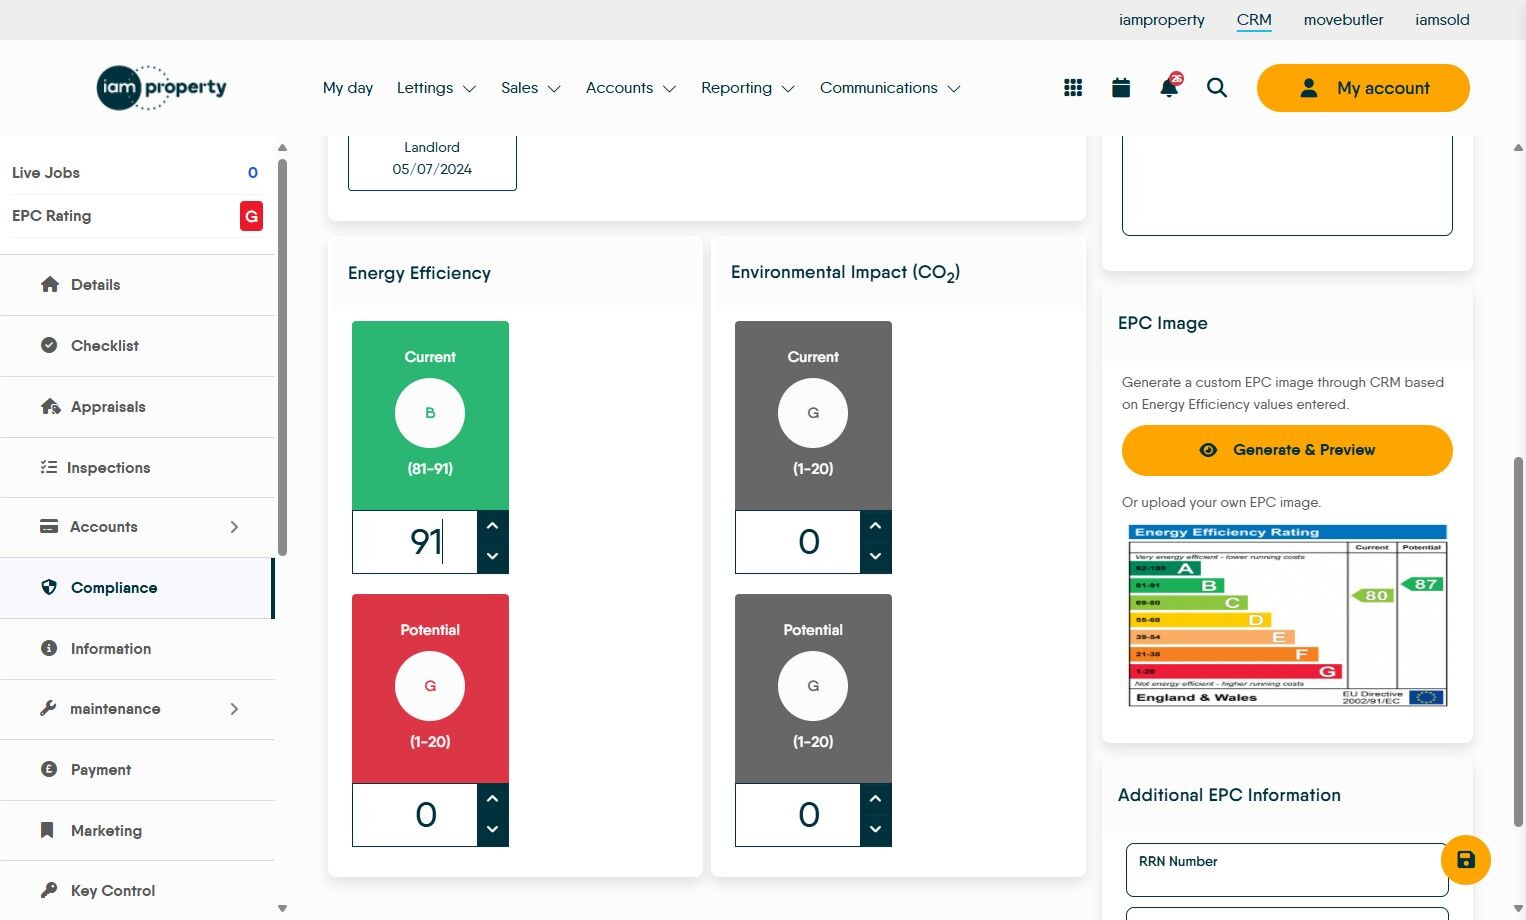The height and width of the screenshot is (920, 1526).
Task: Click the EPC rating chart thumbnail
Action: pos(1288,615)
